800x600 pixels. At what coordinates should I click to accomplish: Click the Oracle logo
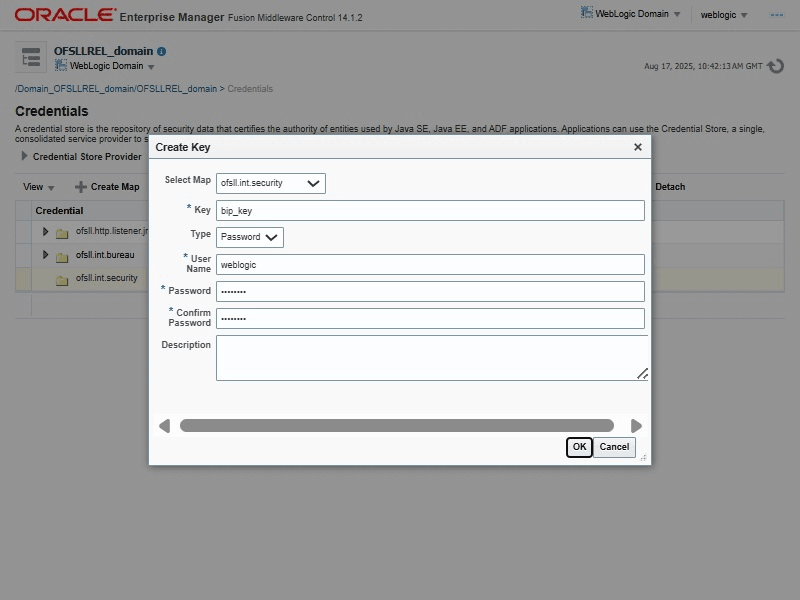[x=65, y=15]
